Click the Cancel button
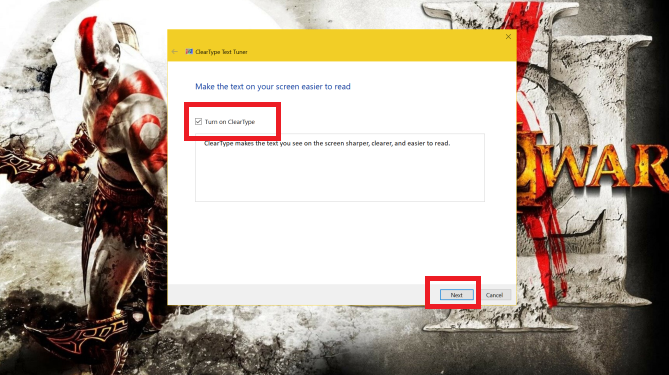This screenshot has width=669, height=375. (x=494, y=295)
